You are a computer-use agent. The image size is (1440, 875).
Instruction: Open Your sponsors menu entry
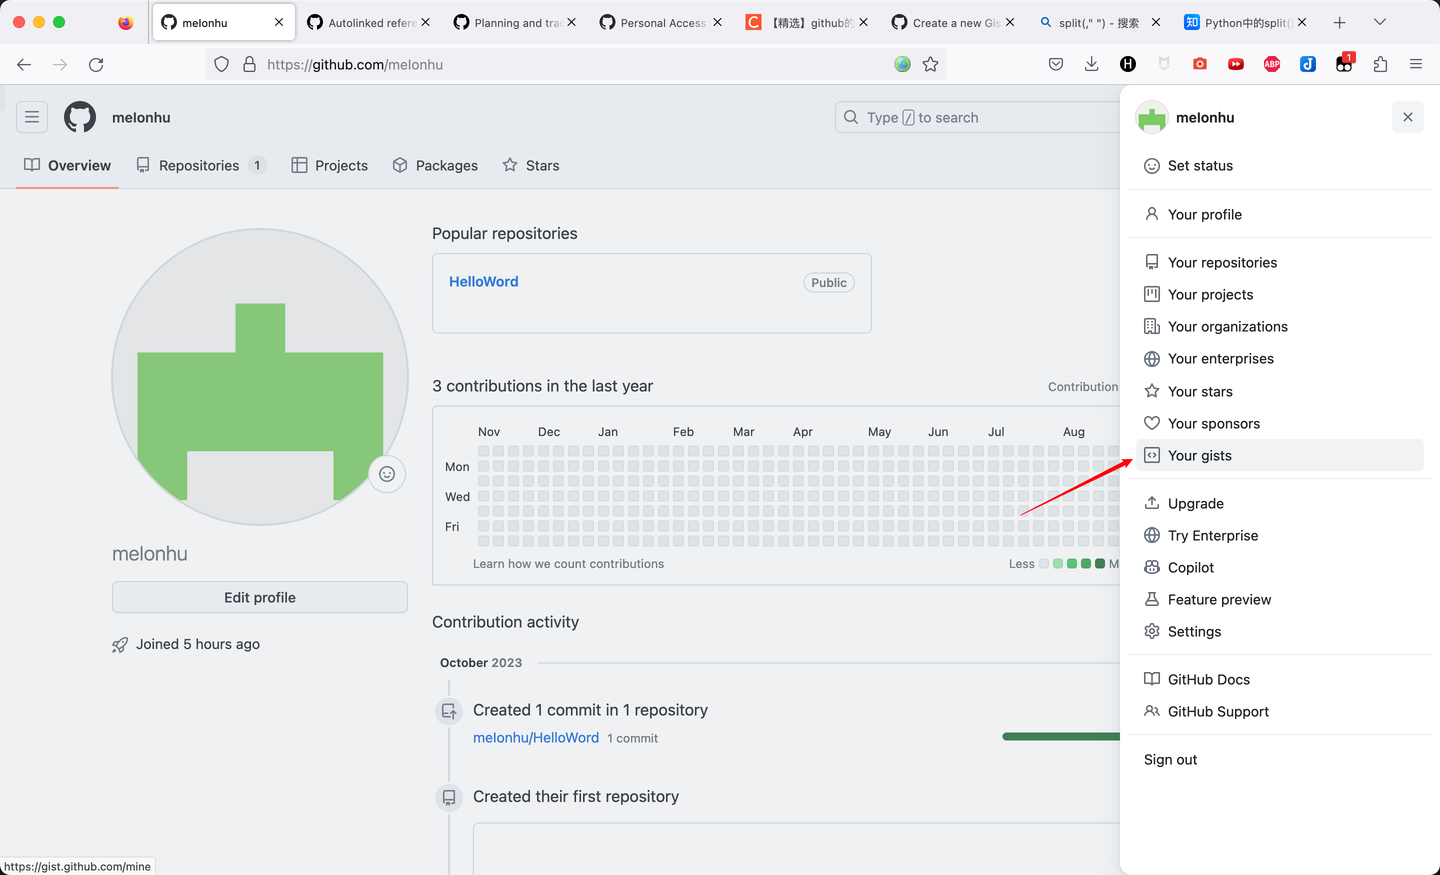[x=1280, y=423]
